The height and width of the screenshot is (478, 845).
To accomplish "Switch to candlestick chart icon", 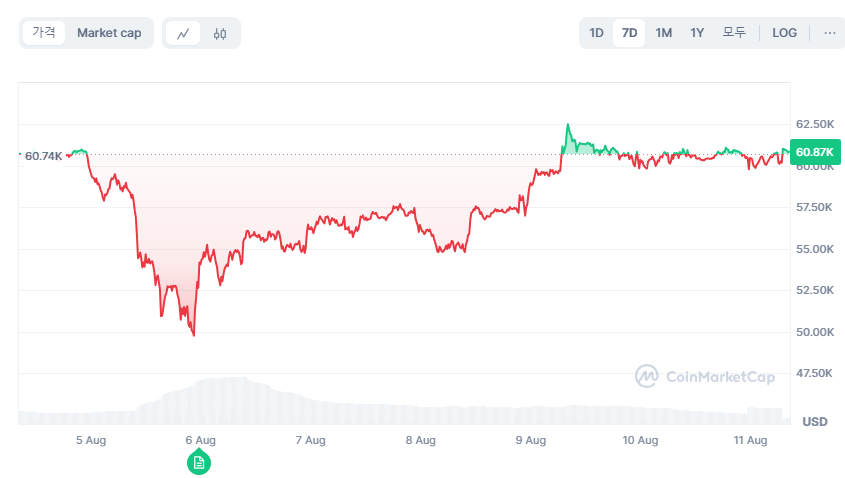I will point(220,33).
